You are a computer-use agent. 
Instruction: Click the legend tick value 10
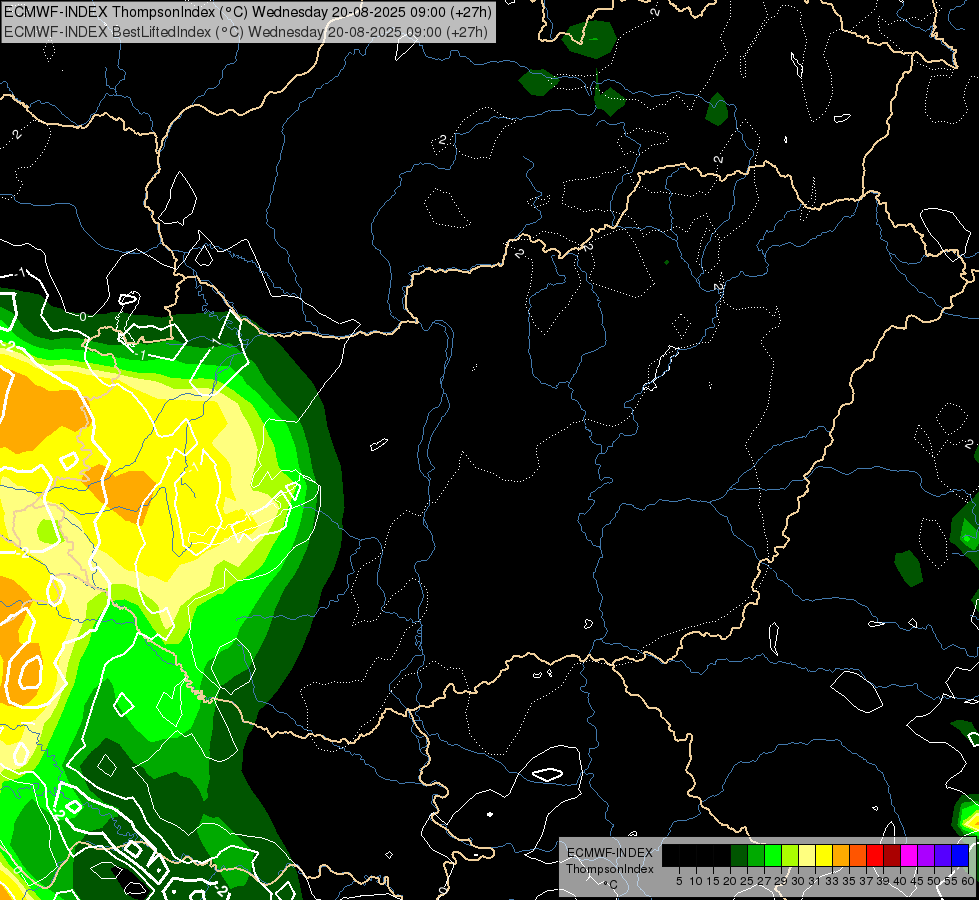(696, 881)
